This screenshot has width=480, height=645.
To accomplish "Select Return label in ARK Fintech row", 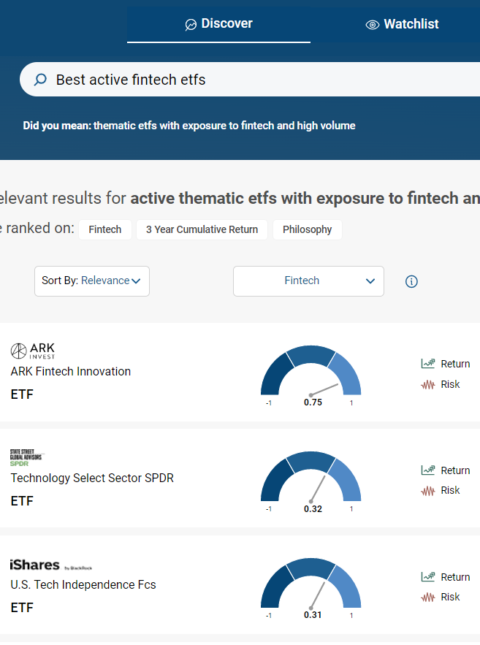I will pyautogui.click(x=455, y=364).
